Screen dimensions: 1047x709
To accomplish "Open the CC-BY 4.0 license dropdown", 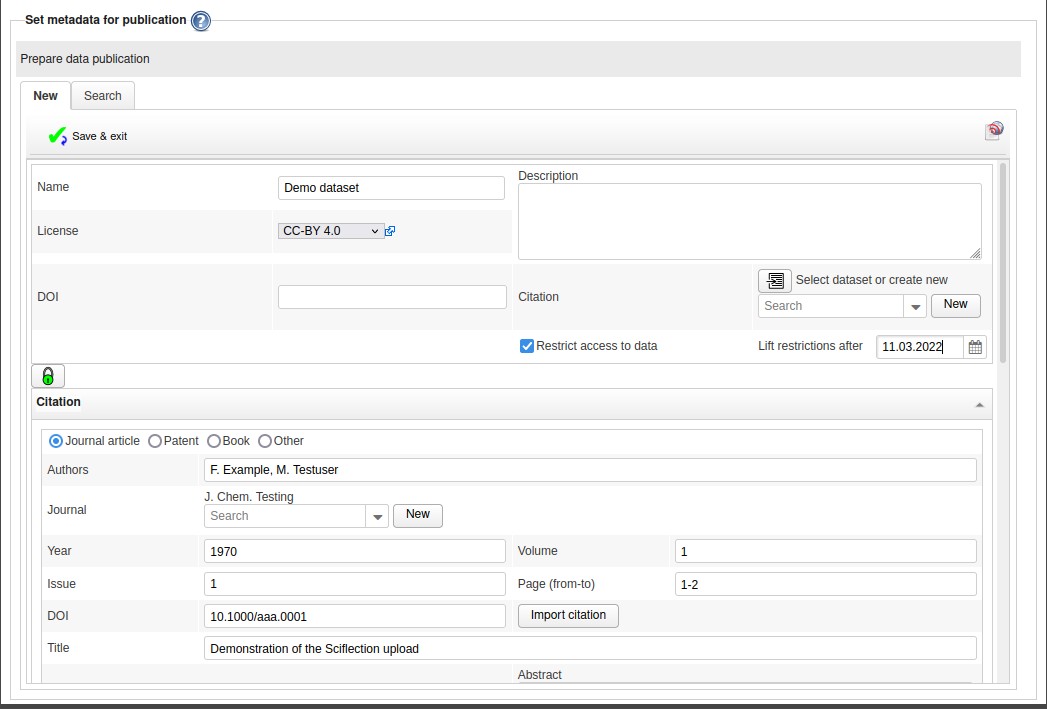I will point(331,231).
